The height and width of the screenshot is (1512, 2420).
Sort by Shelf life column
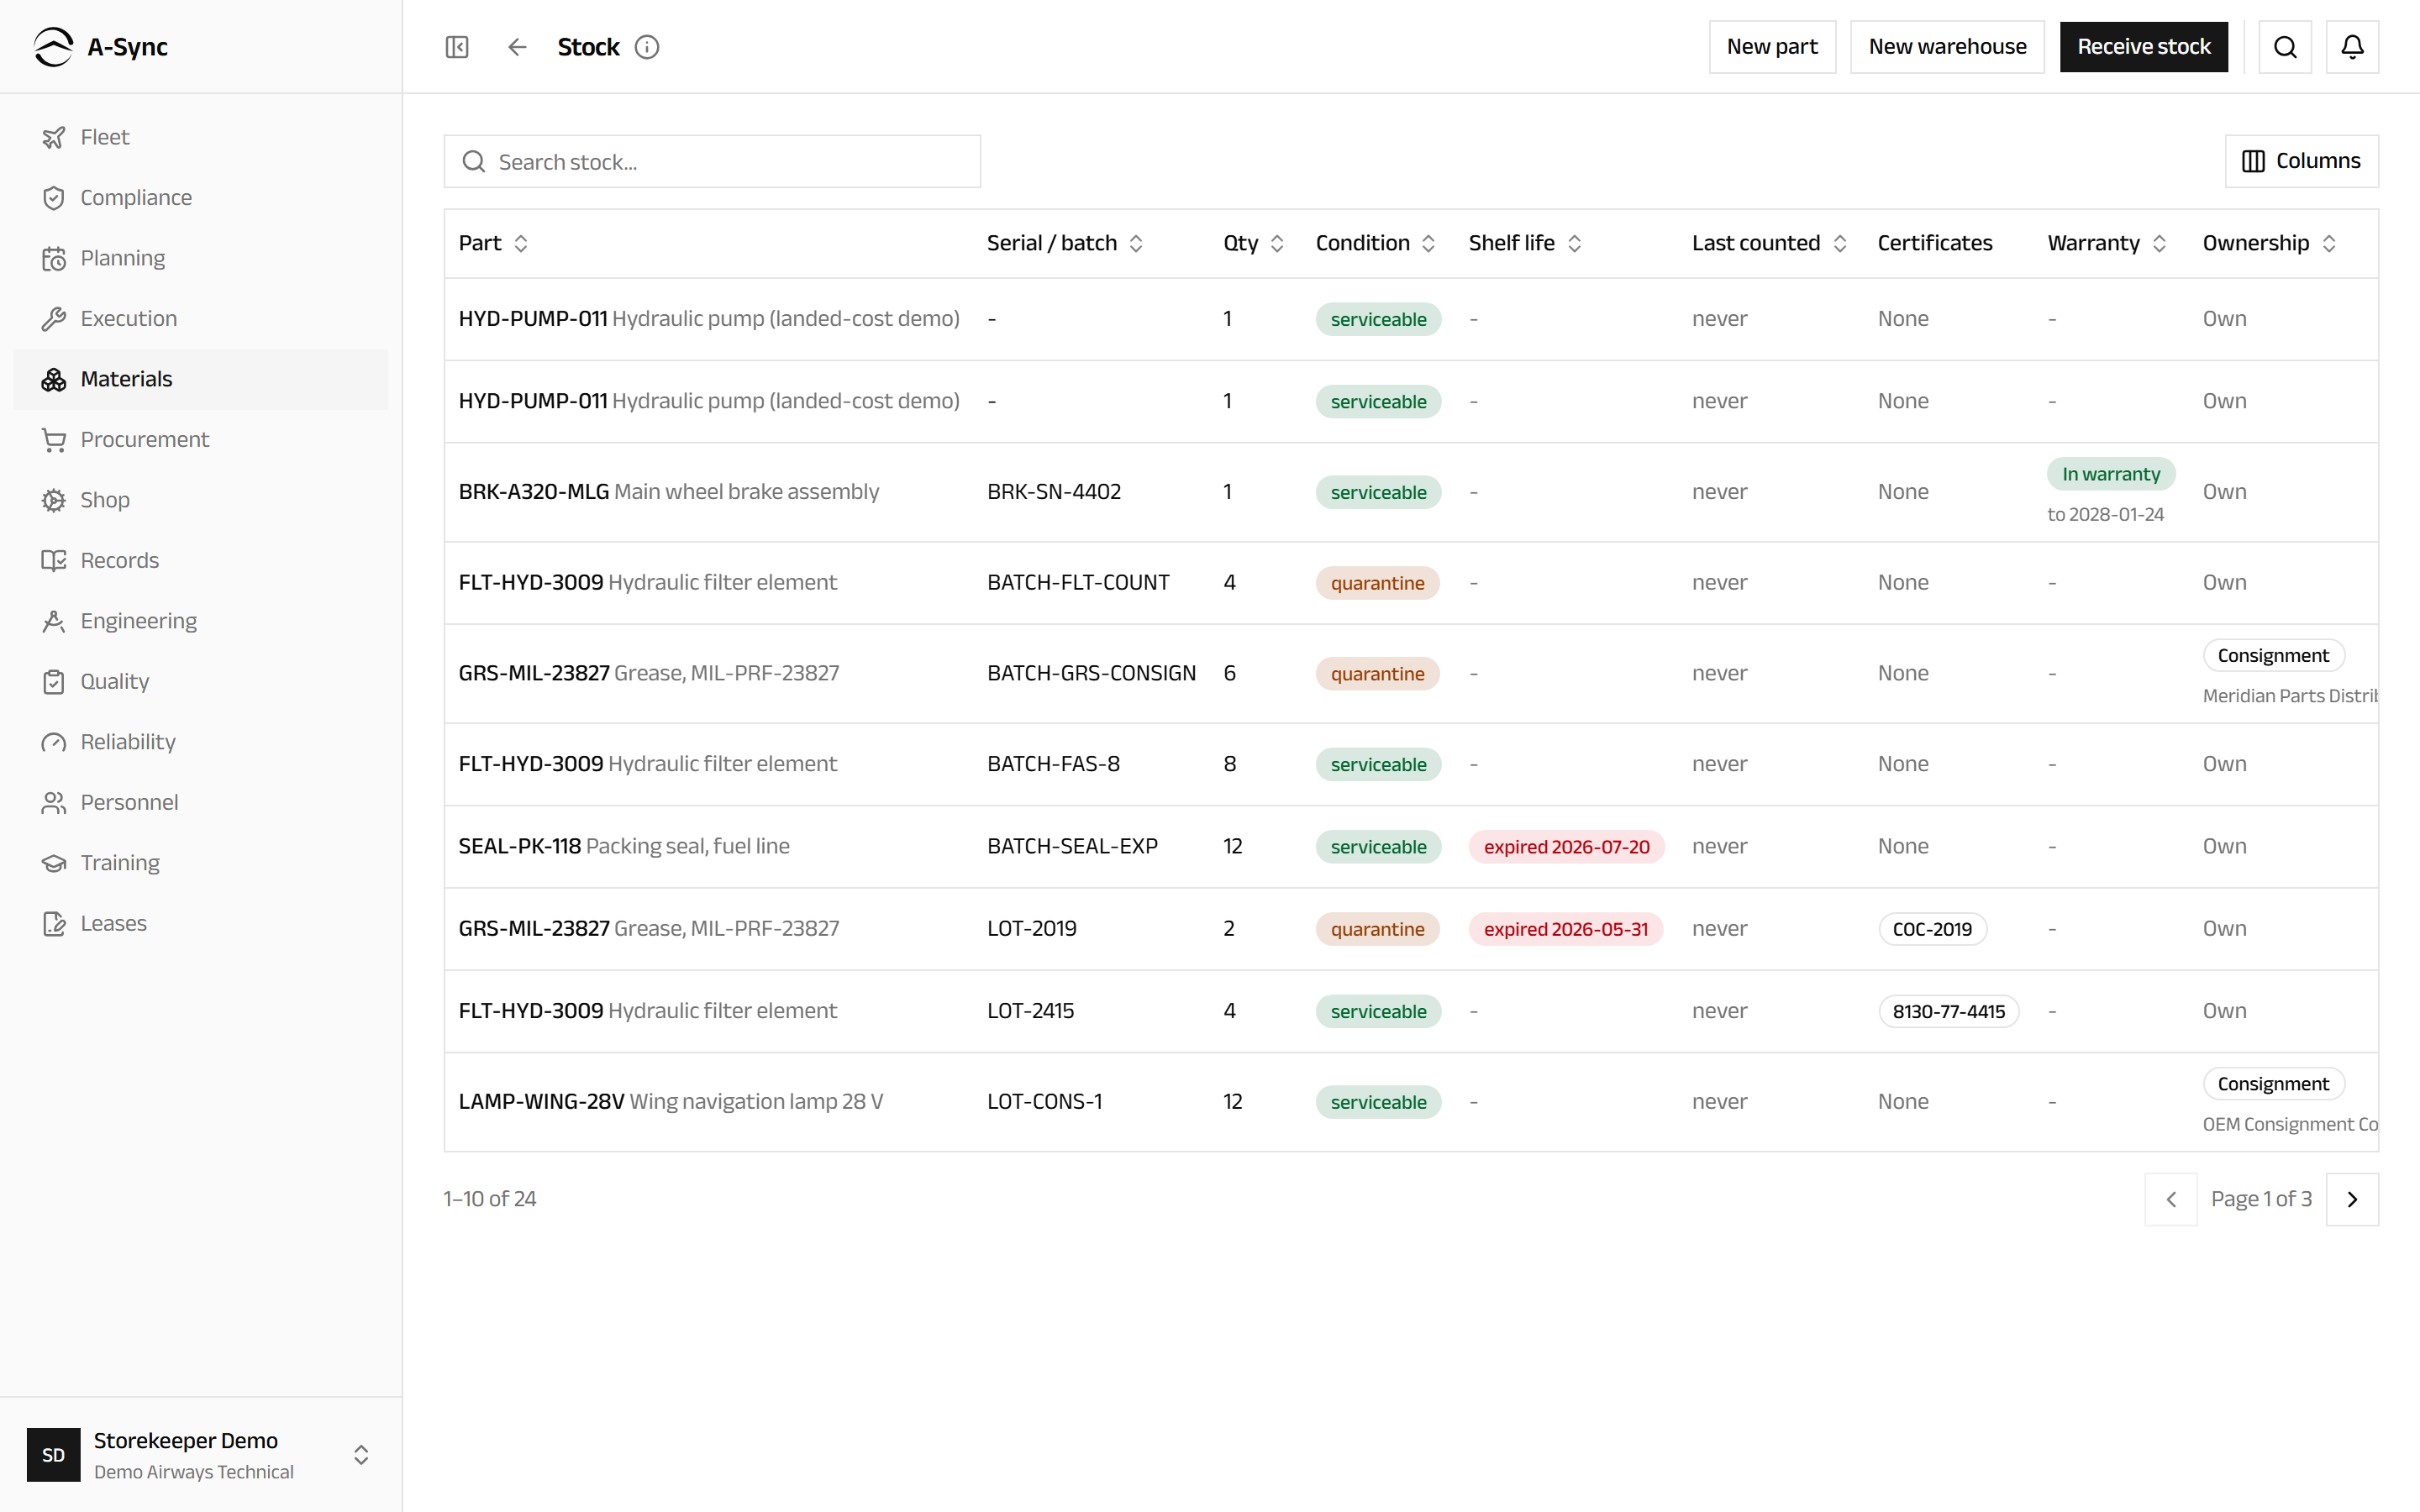(1525, 243)
